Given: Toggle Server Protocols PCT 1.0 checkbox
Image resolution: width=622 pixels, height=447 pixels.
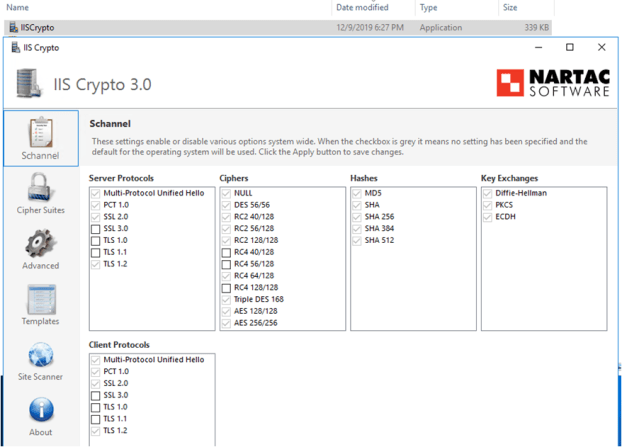Looking at the screenshot, I should [95, 205].
